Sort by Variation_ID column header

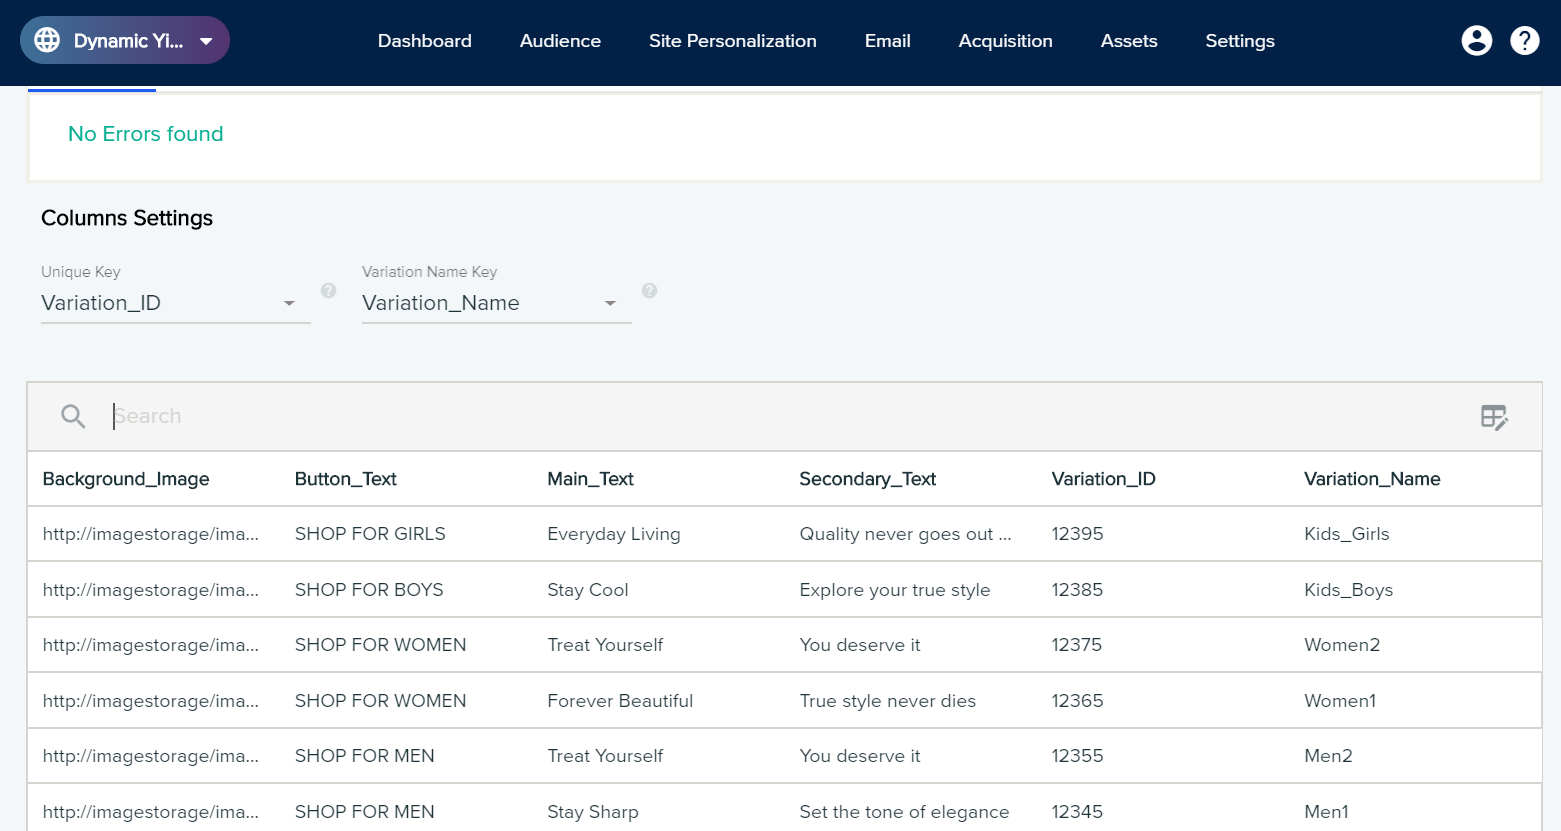[1104, 479]
